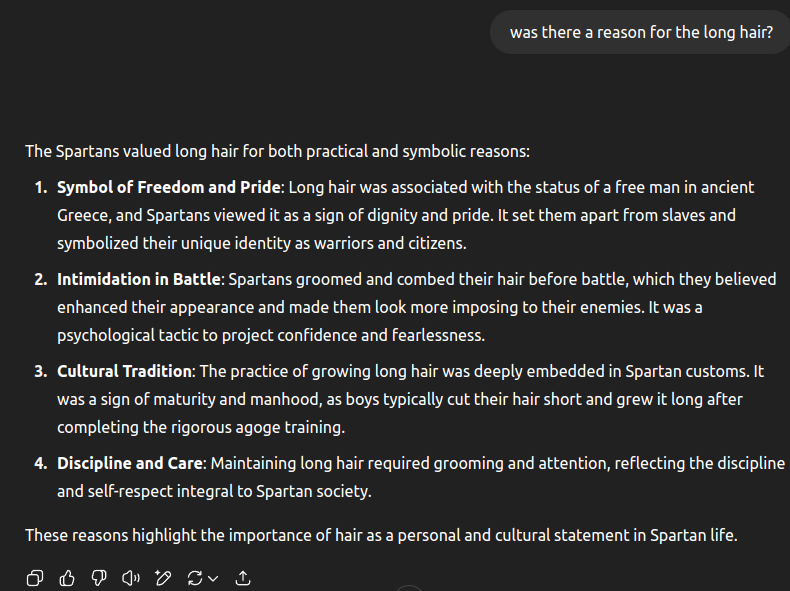Click the closing sentence starting with These reasons highlight
This screenshot has width=790, height=591.
click(381, 535)
